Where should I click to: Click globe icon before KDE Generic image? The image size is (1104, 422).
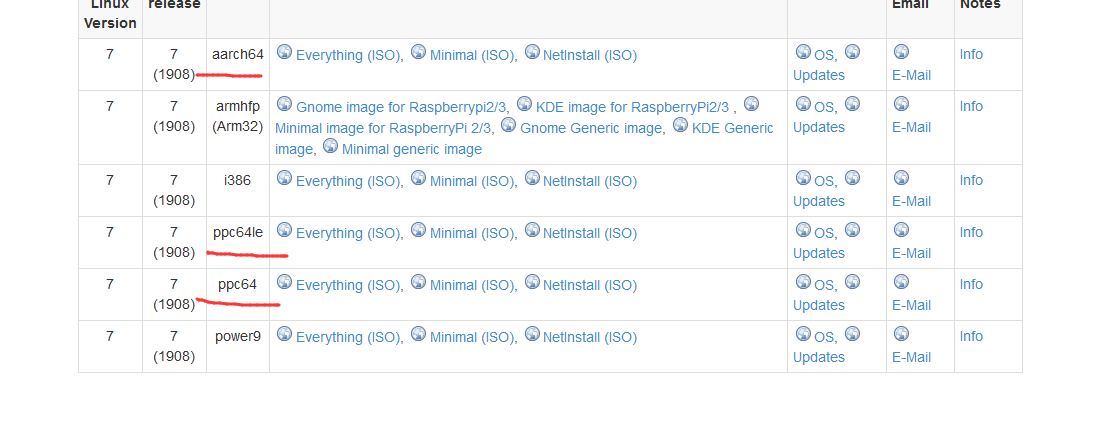pyautogui.click(x=681, y=125)
